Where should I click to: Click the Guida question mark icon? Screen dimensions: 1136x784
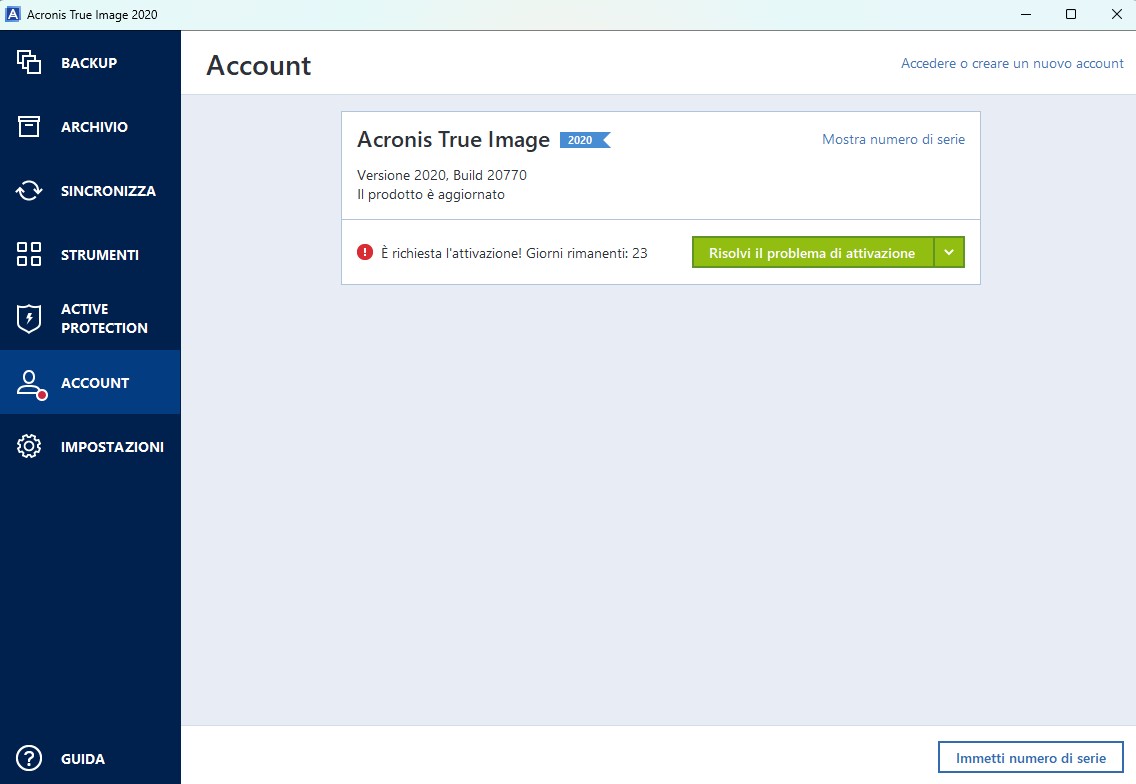(29, 759)
